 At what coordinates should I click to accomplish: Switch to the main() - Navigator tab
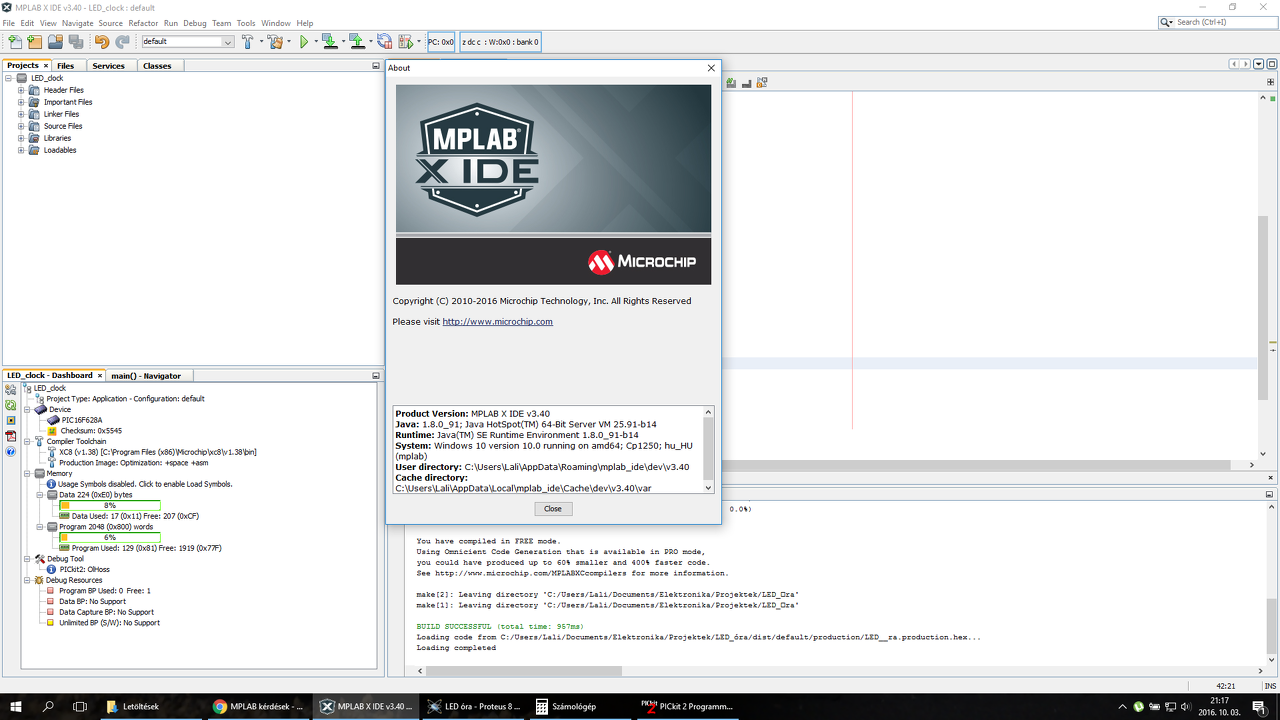click(146, 376)
